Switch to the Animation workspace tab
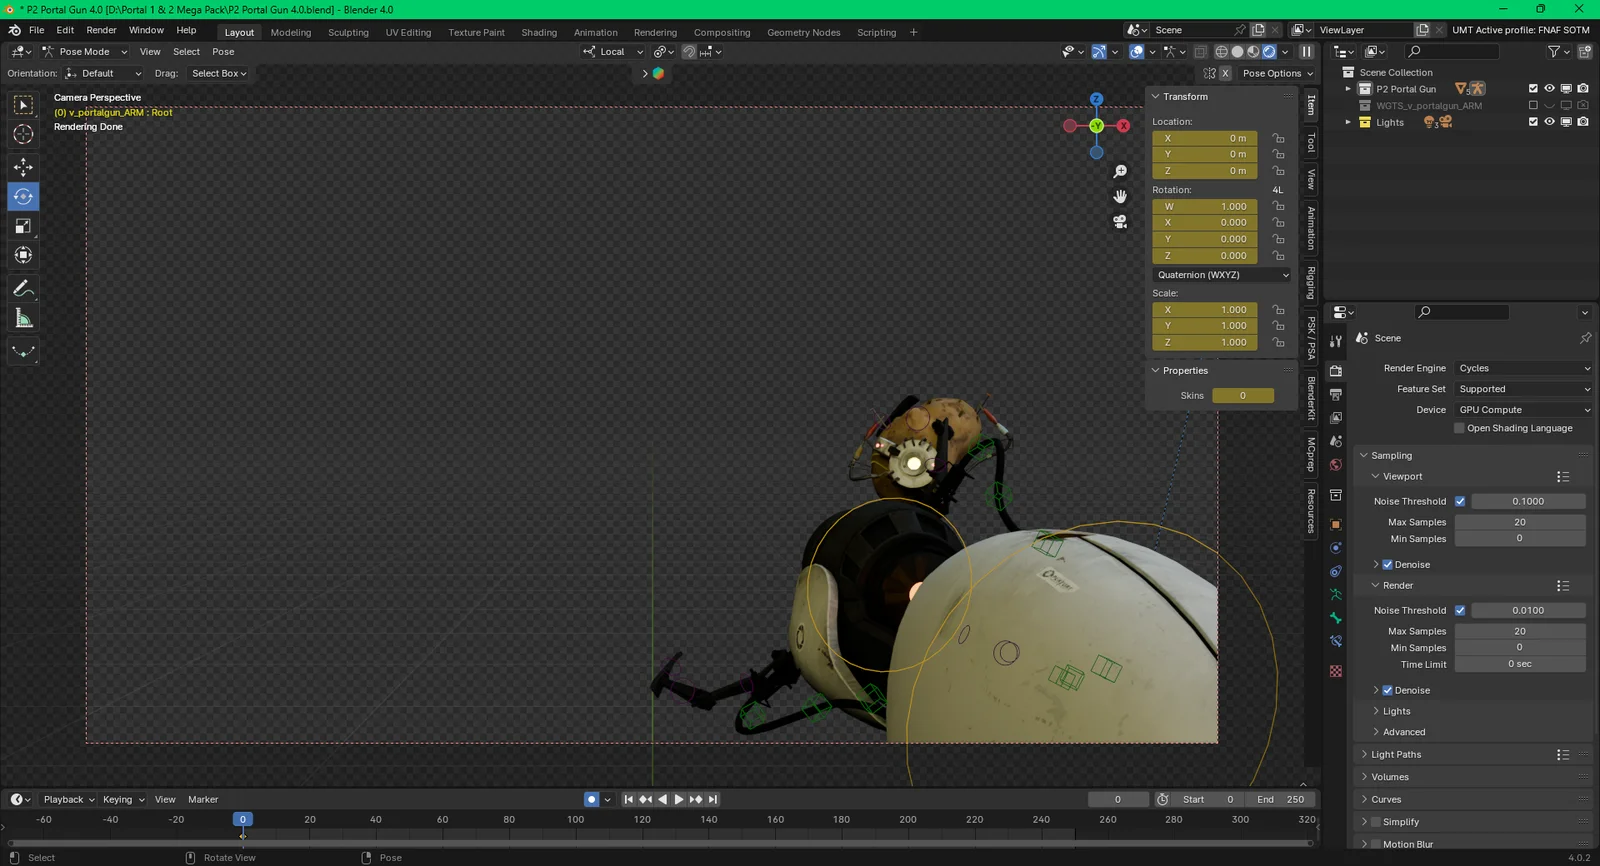 click(596, 33)
